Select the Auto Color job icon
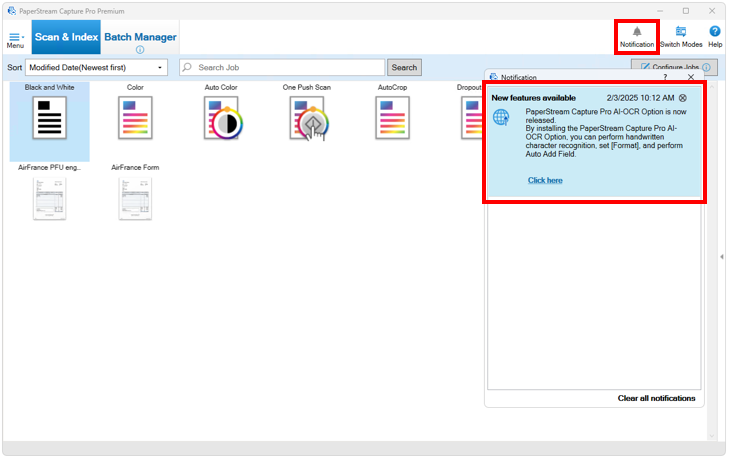 click(222, 118)
